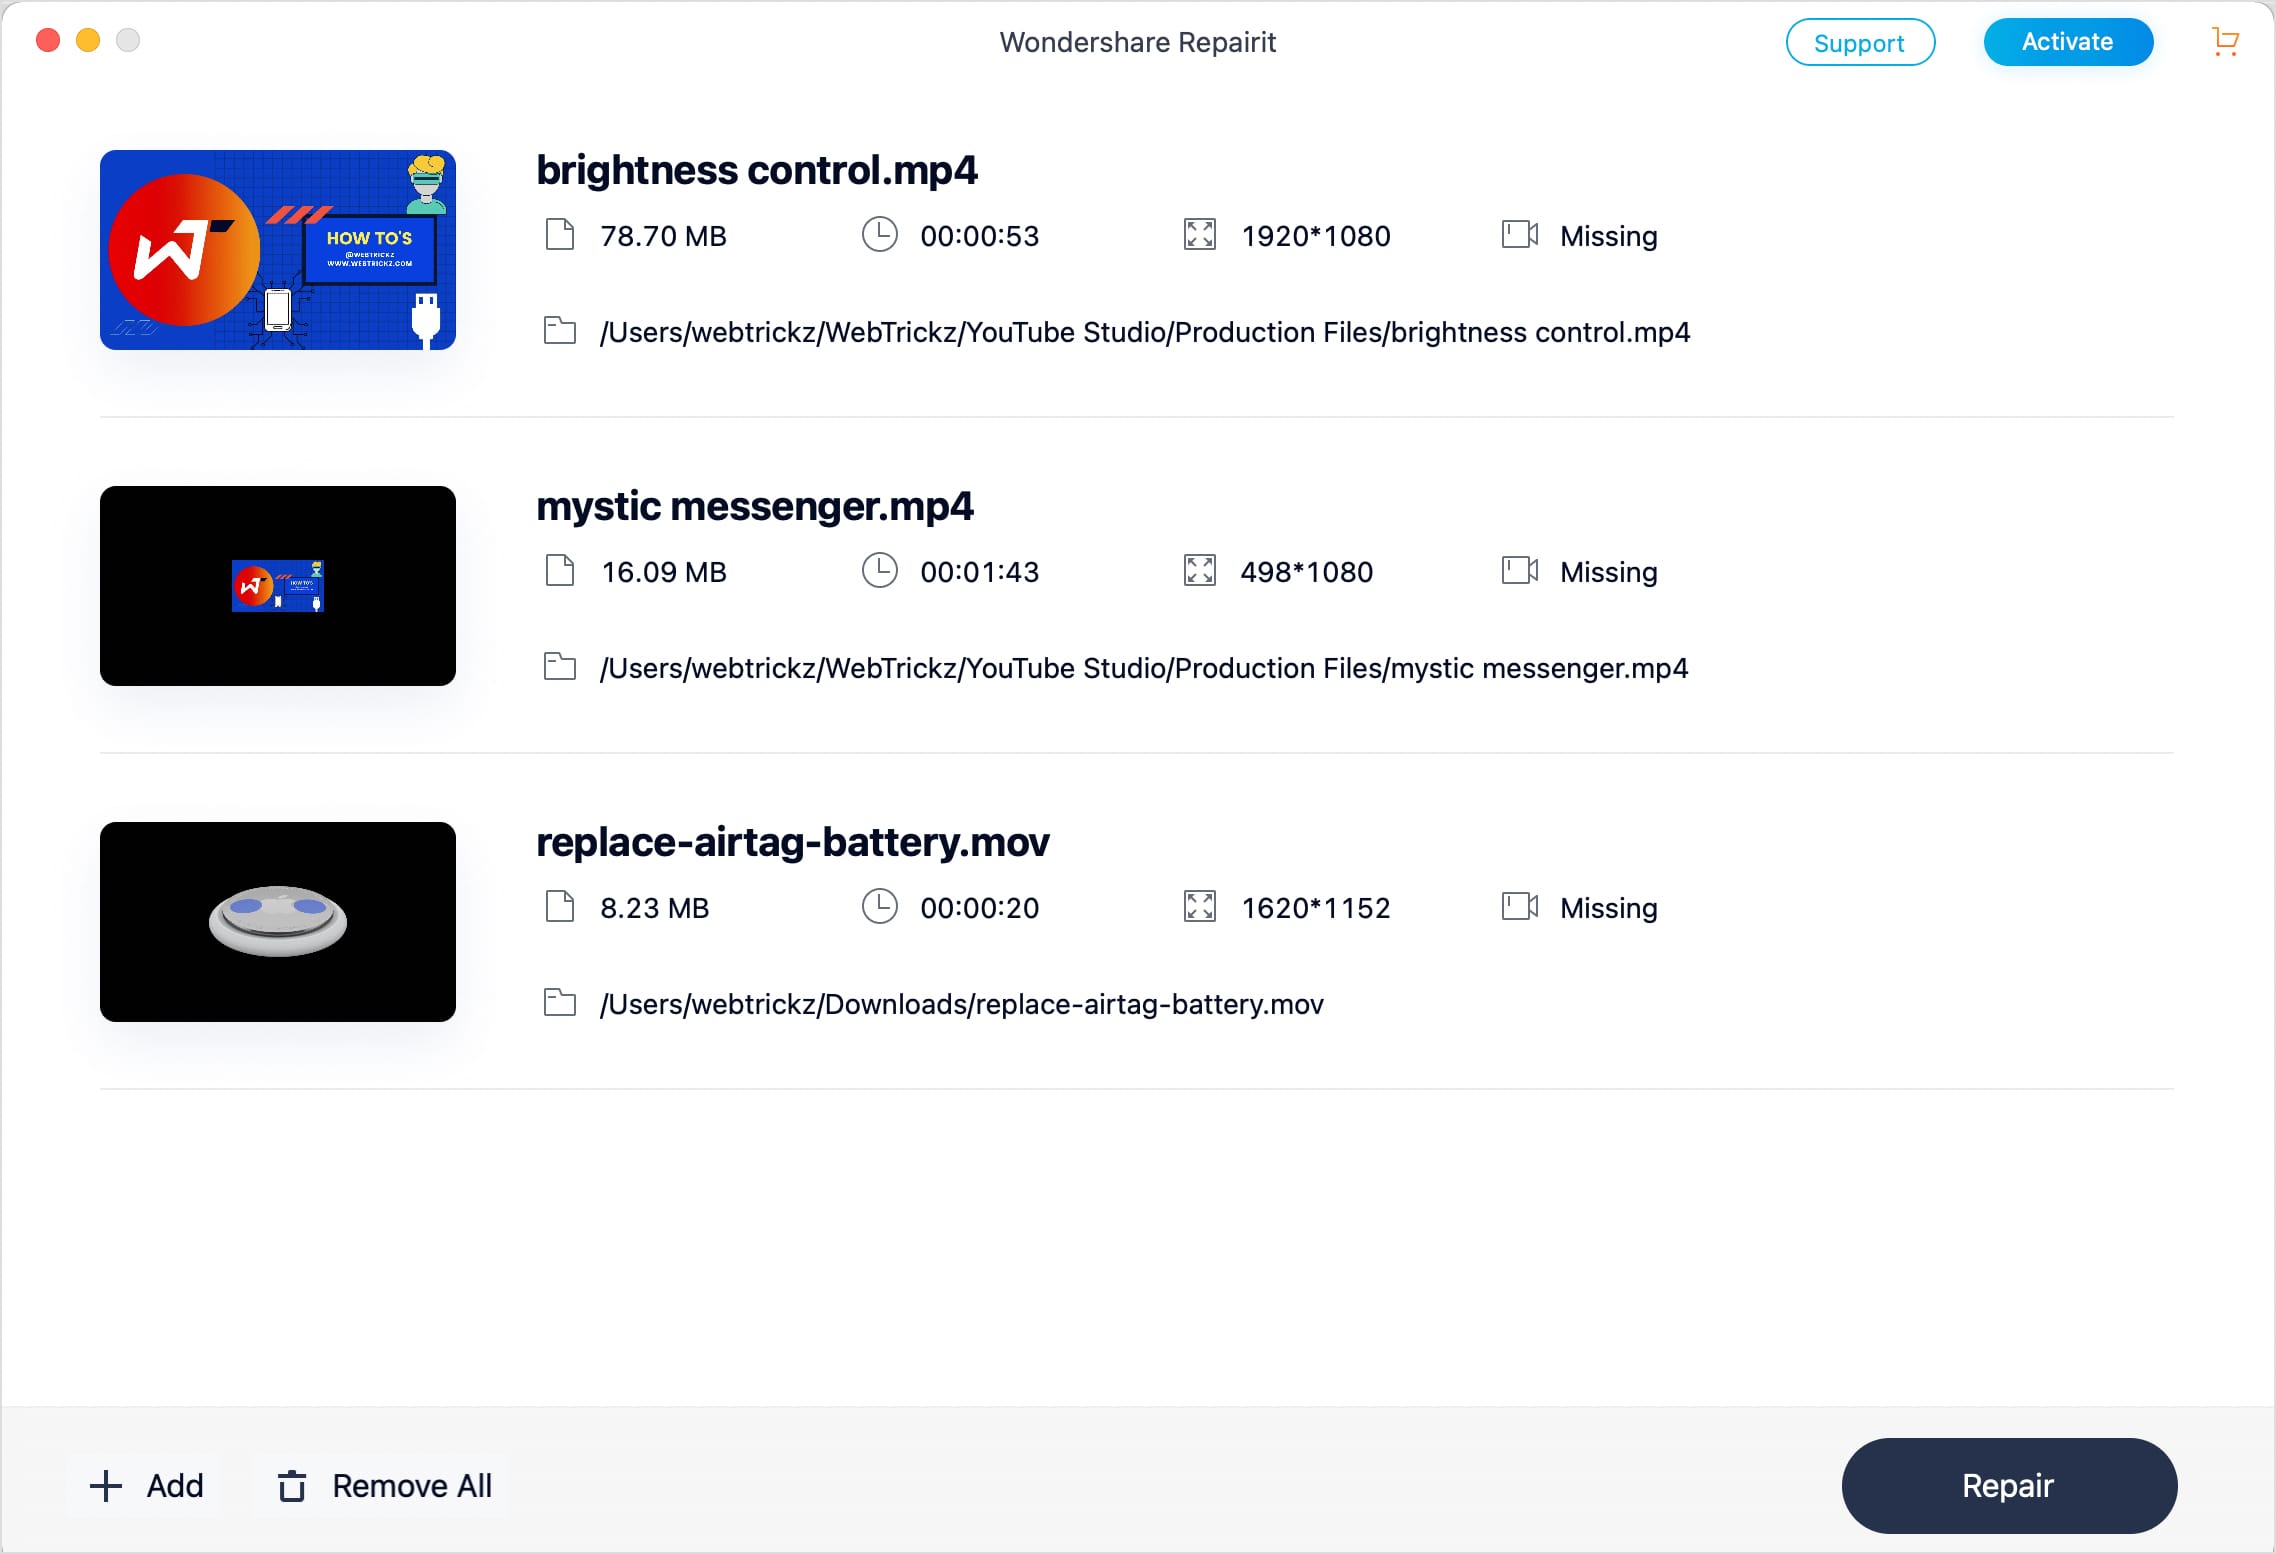The image size is (2276, 1554).
Task: Click the 78.70 MB file size
Action: 663,236
